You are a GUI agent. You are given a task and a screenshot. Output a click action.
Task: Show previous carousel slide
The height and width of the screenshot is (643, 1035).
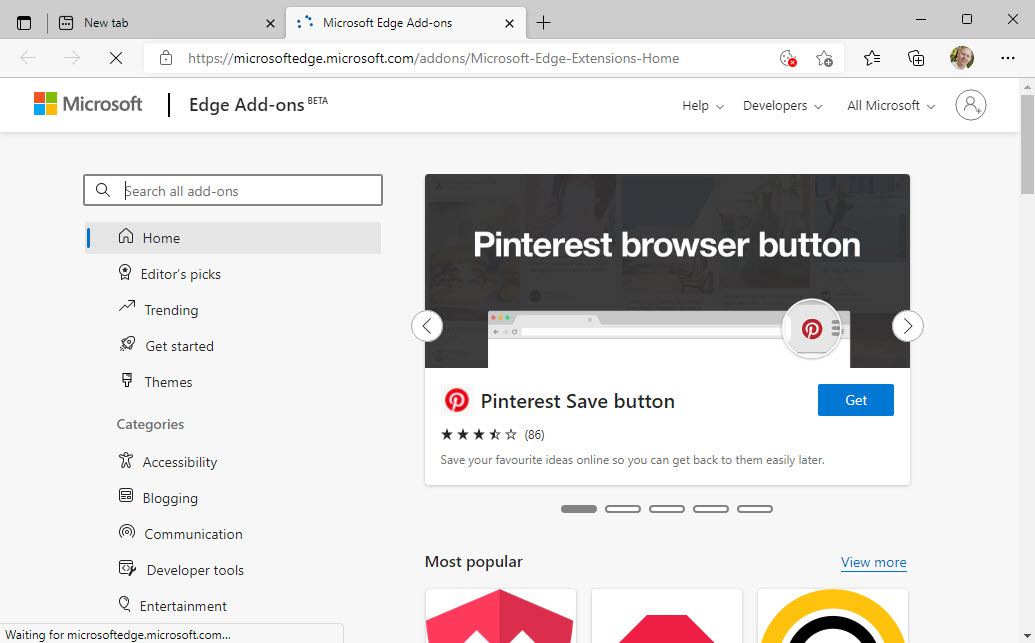[427, 326]
